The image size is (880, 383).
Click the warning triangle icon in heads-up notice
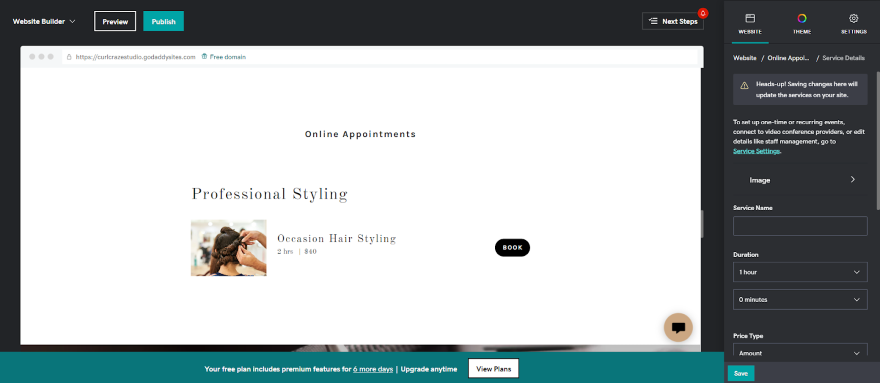click(744, 85)
